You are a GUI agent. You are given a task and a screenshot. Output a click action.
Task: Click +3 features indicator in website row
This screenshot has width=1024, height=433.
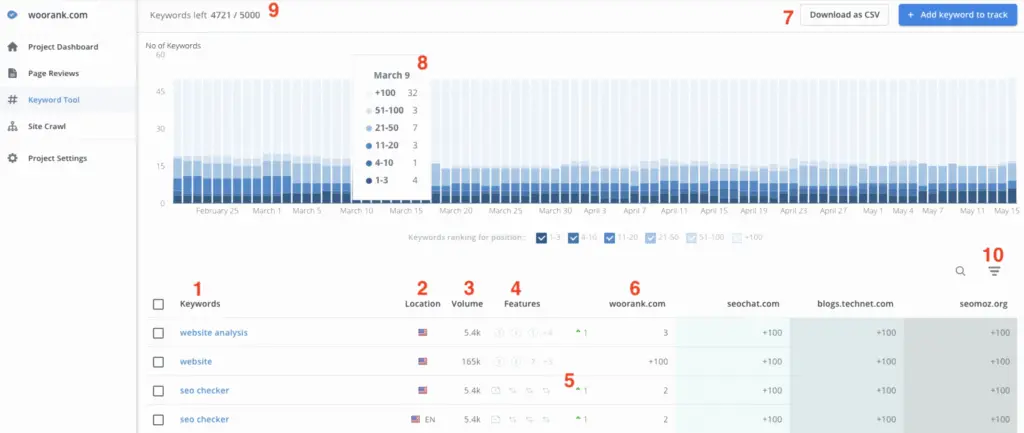click(547, 362)
